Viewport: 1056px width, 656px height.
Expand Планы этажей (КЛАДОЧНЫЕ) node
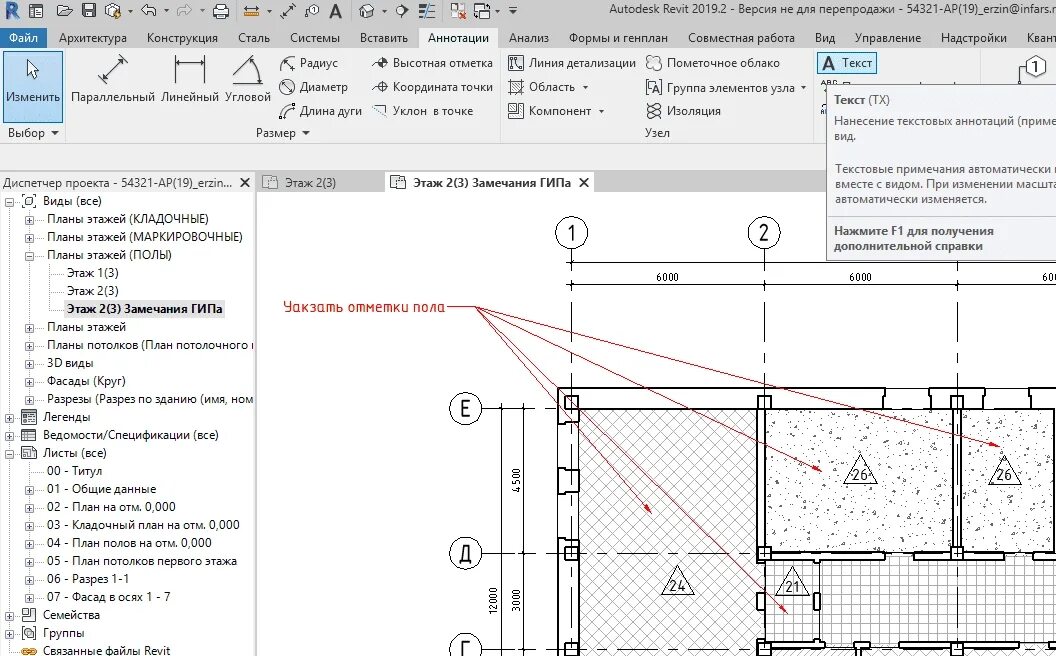pos(30,220)
